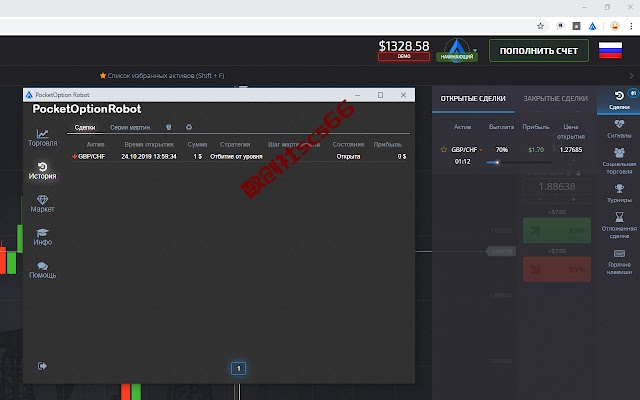The image size is (640, 400).
Task: Switch to Открытые сделки tab
Action: point(473,99)
